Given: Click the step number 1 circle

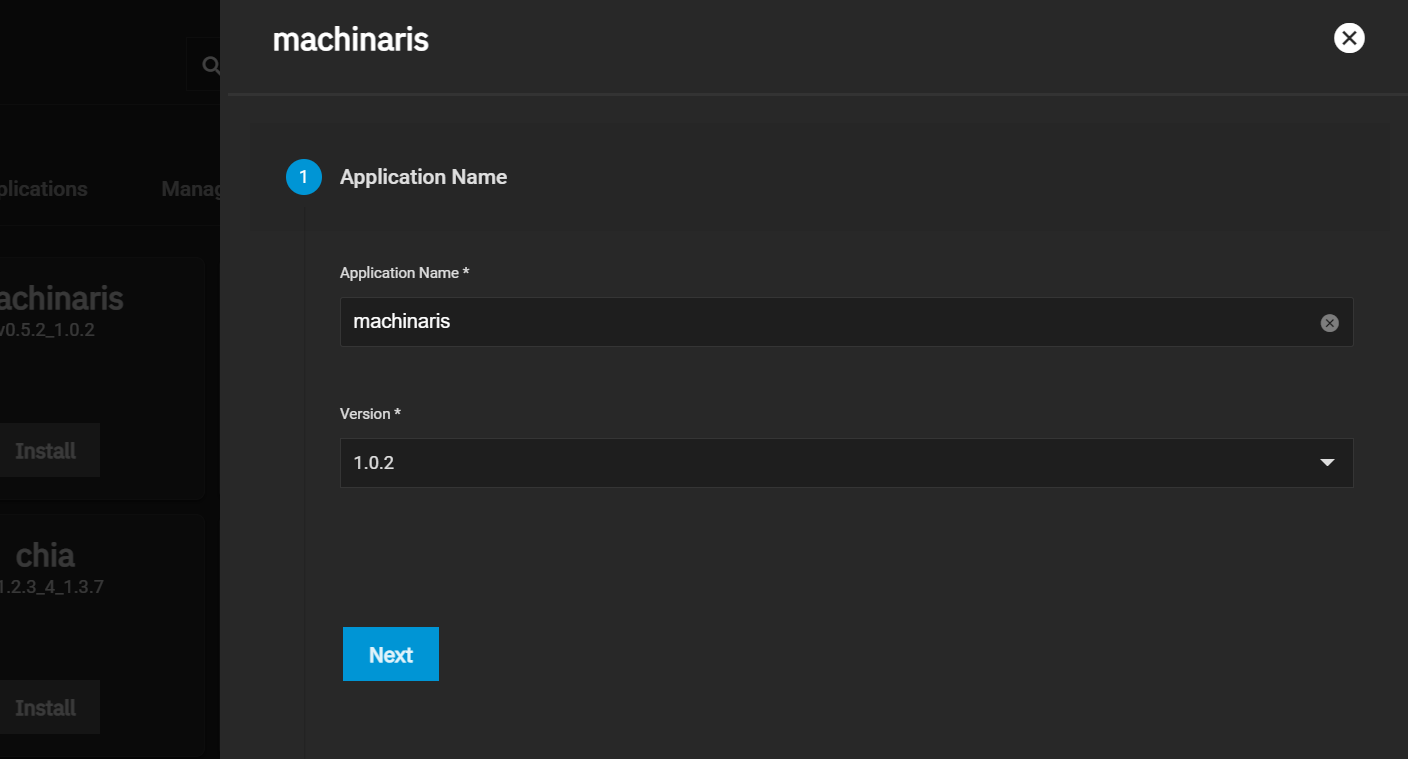Looking at the screenshot, I should click(x=304, y=177).
